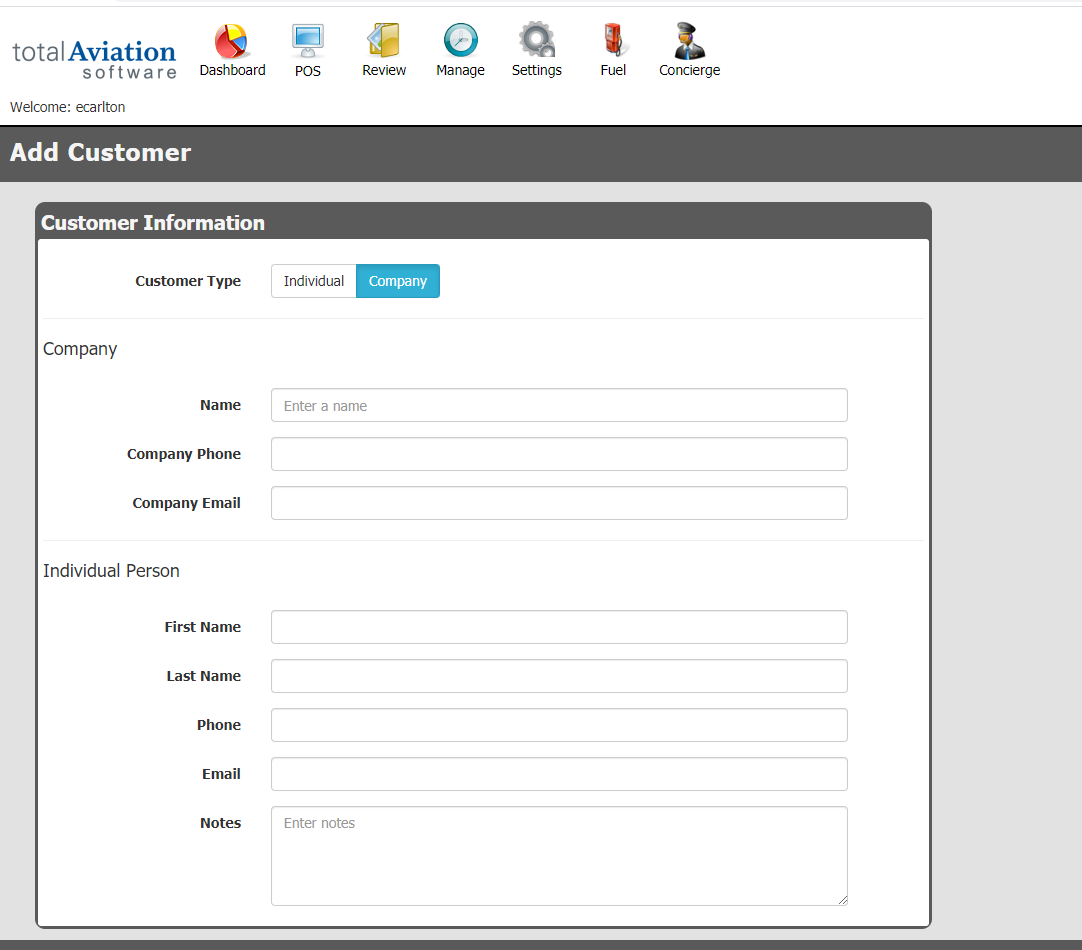Click the Notes resize handle corner
Viewport: 1082px width, 950px height.
point(842,900)
